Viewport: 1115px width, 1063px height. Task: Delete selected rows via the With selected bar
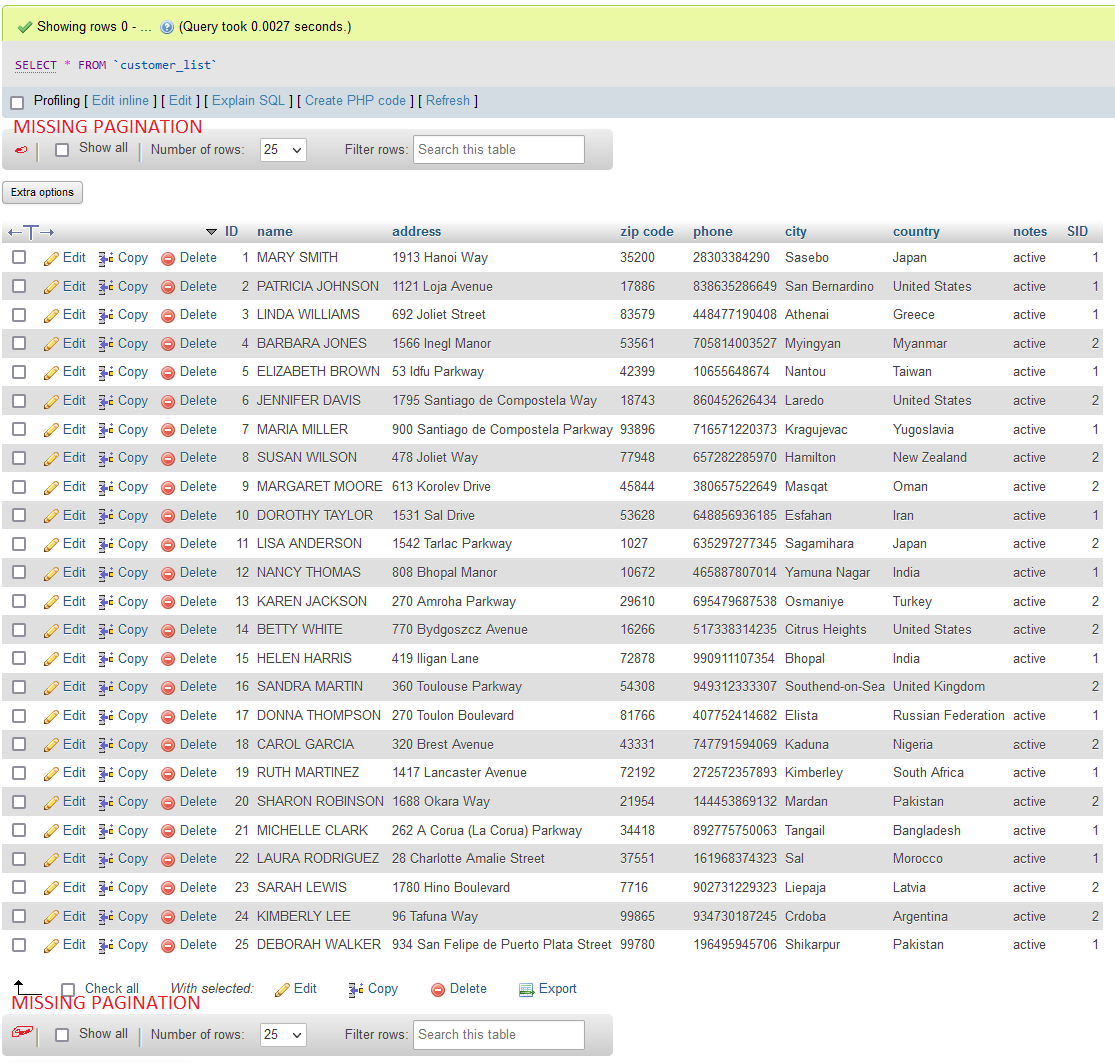[x=458, y=988]
